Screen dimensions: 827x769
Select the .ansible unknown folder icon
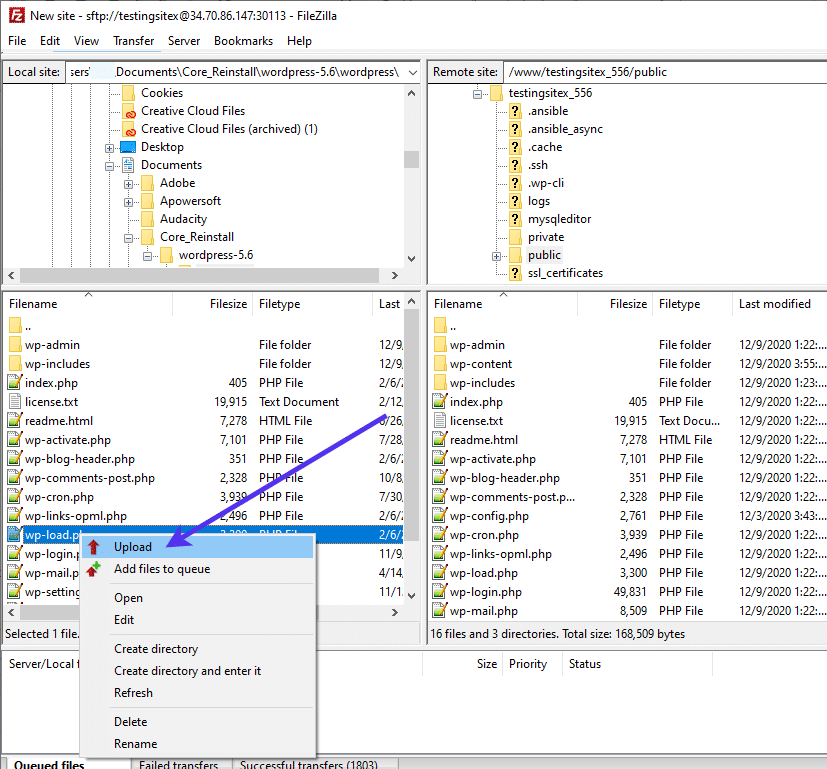coord(516,111)
